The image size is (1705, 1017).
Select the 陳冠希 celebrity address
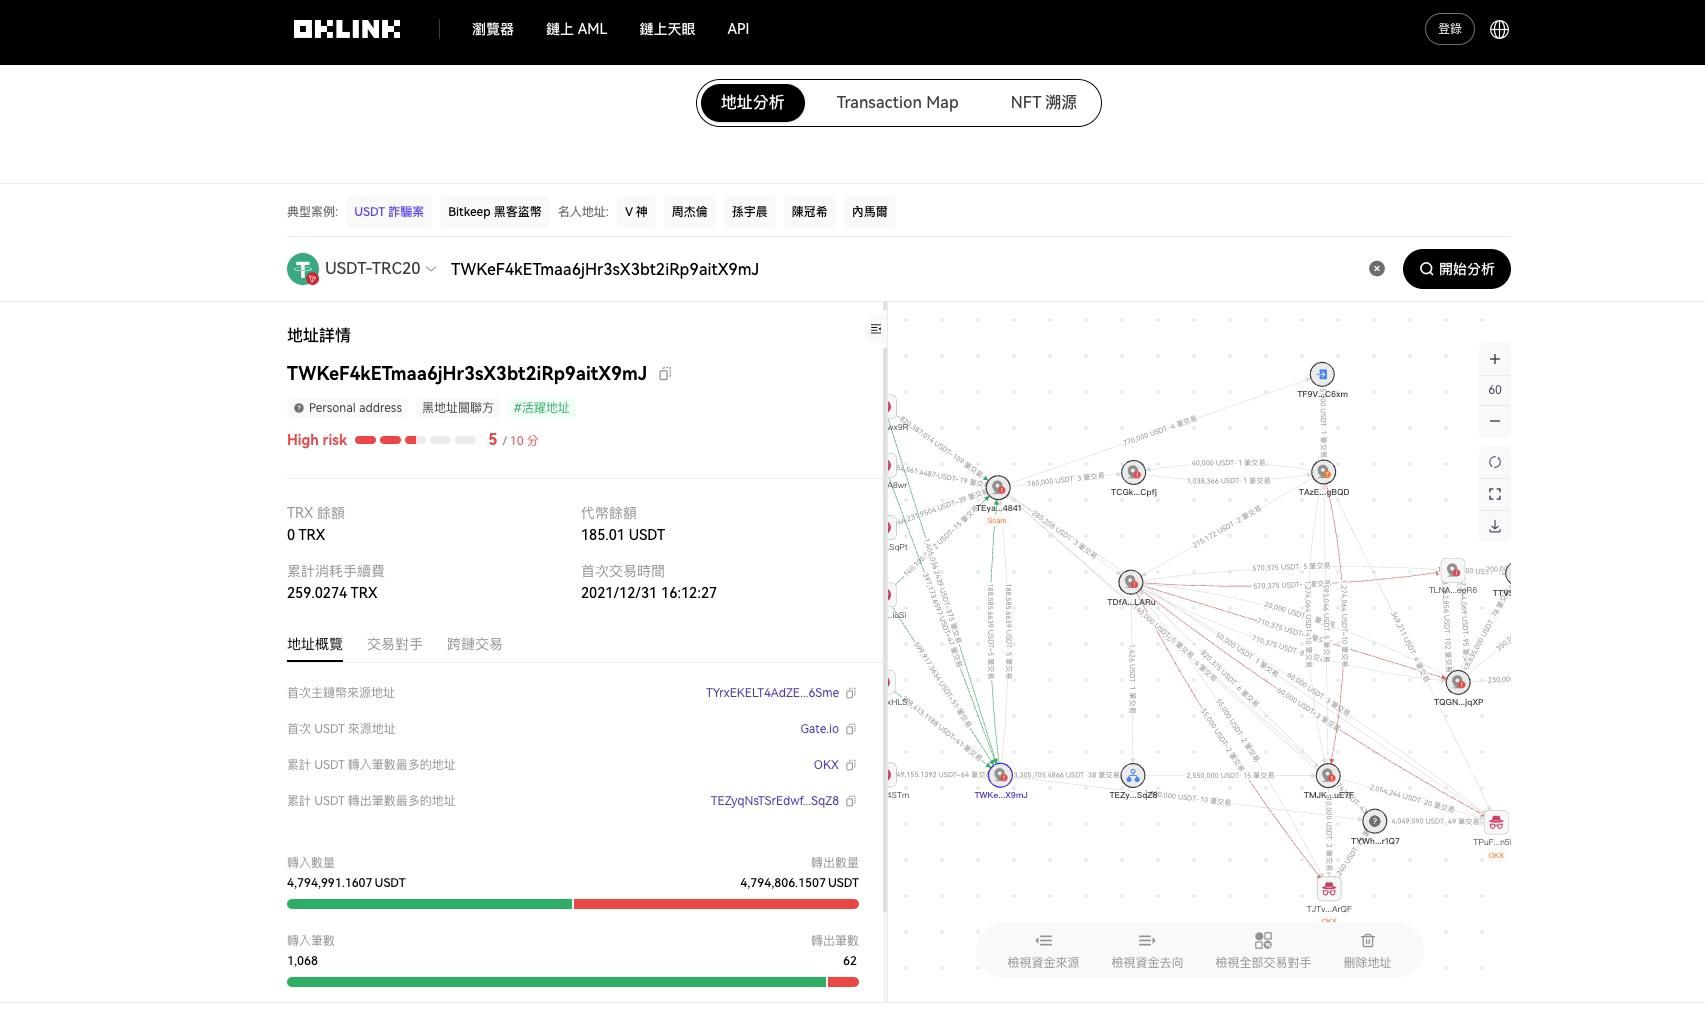pyautogui.click(x=809, y=212)
